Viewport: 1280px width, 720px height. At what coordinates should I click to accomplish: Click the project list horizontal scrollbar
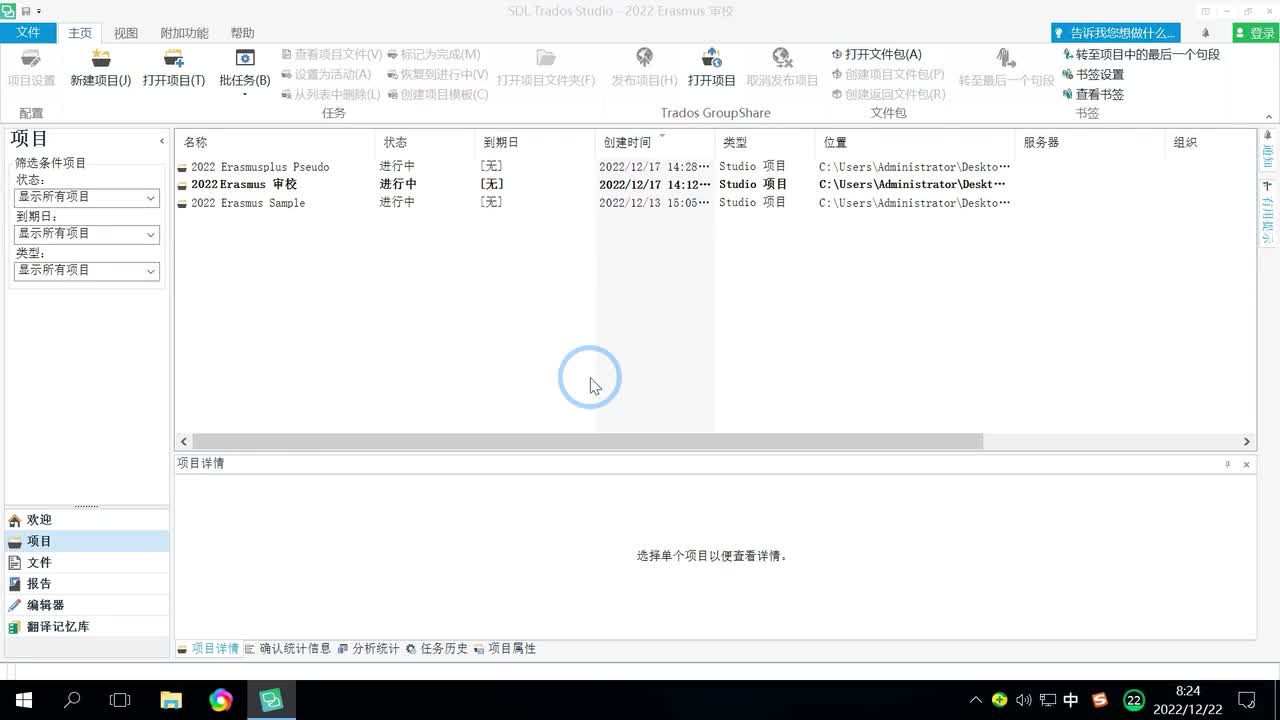tap(588, 442)
